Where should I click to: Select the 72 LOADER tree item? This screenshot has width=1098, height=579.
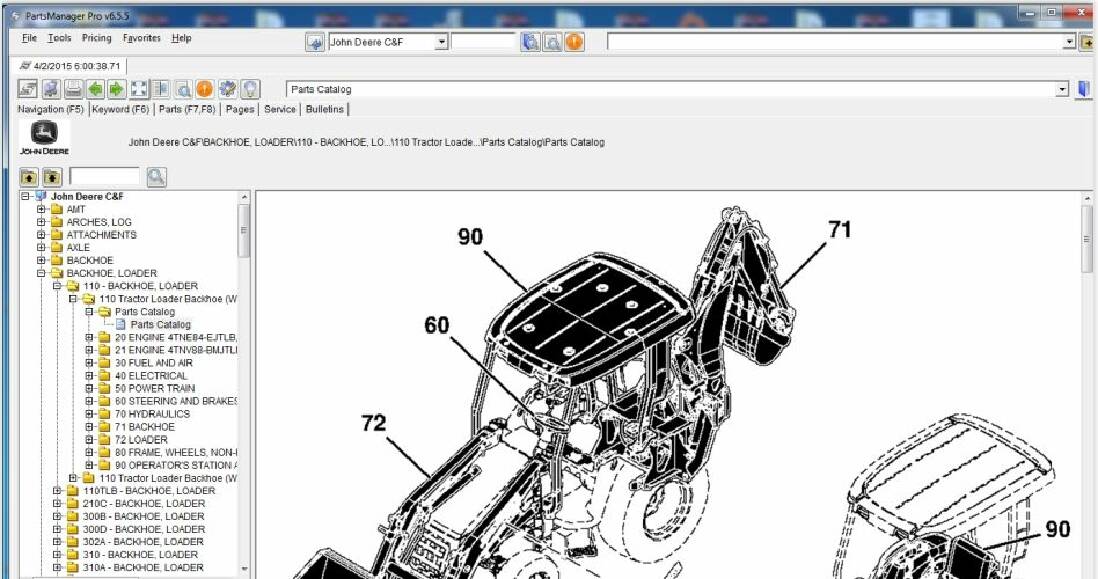(141, 440)
